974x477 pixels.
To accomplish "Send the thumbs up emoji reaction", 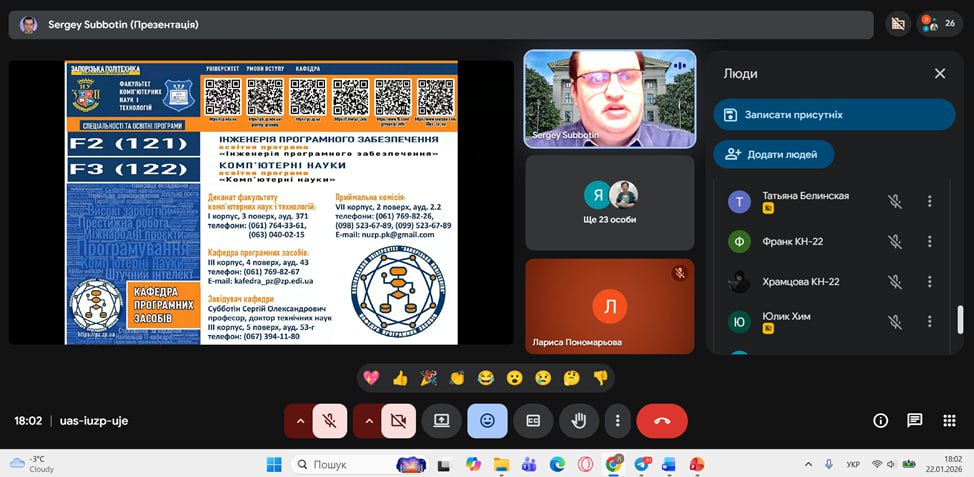I will (400, 378).
